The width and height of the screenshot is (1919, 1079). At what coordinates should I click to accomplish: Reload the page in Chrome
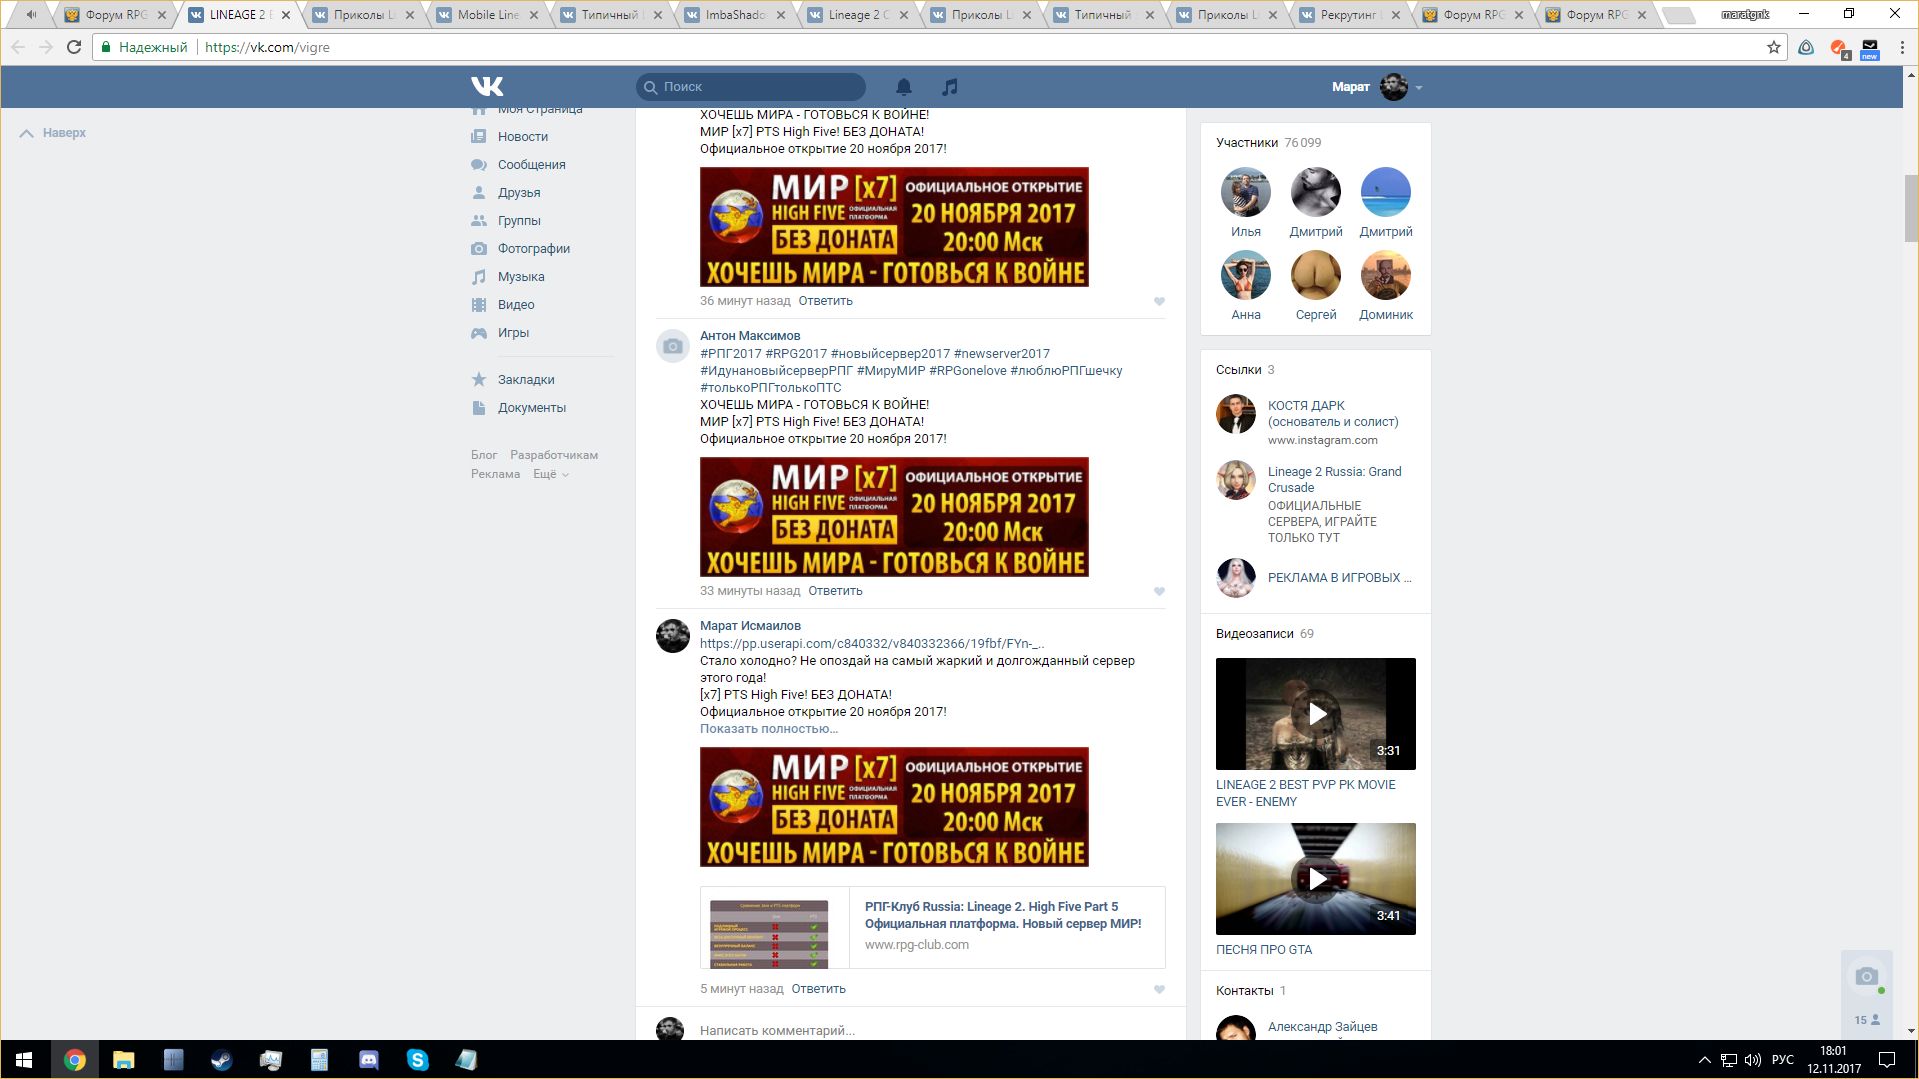click(73, 47)
